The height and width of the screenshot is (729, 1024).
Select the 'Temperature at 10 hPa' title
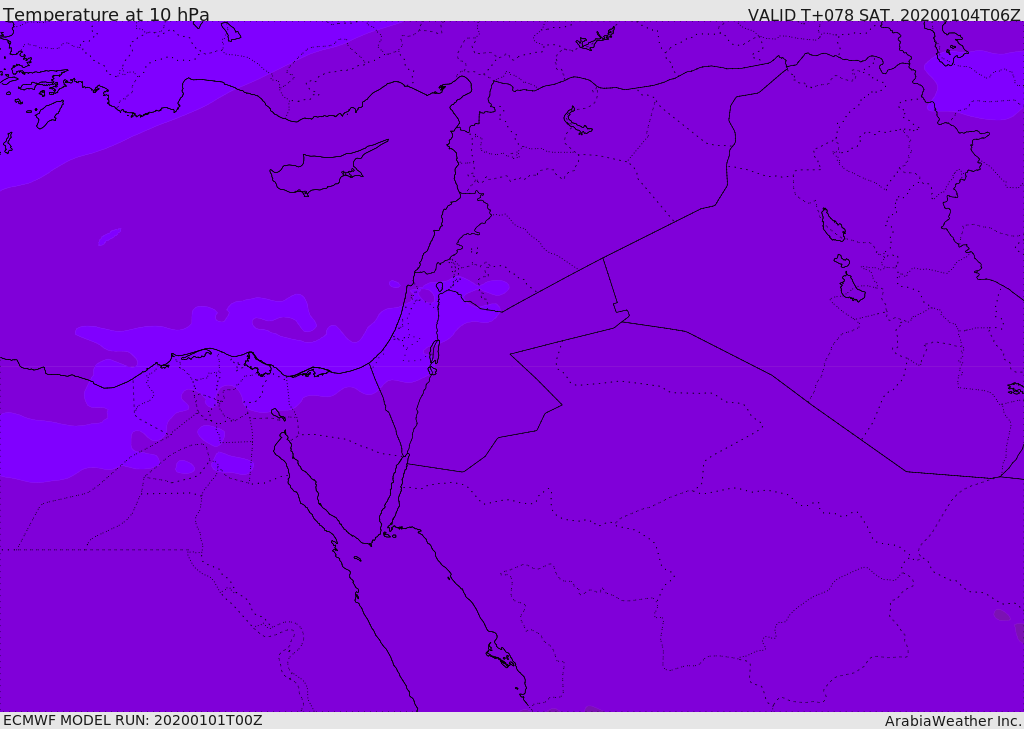(106, 14)
